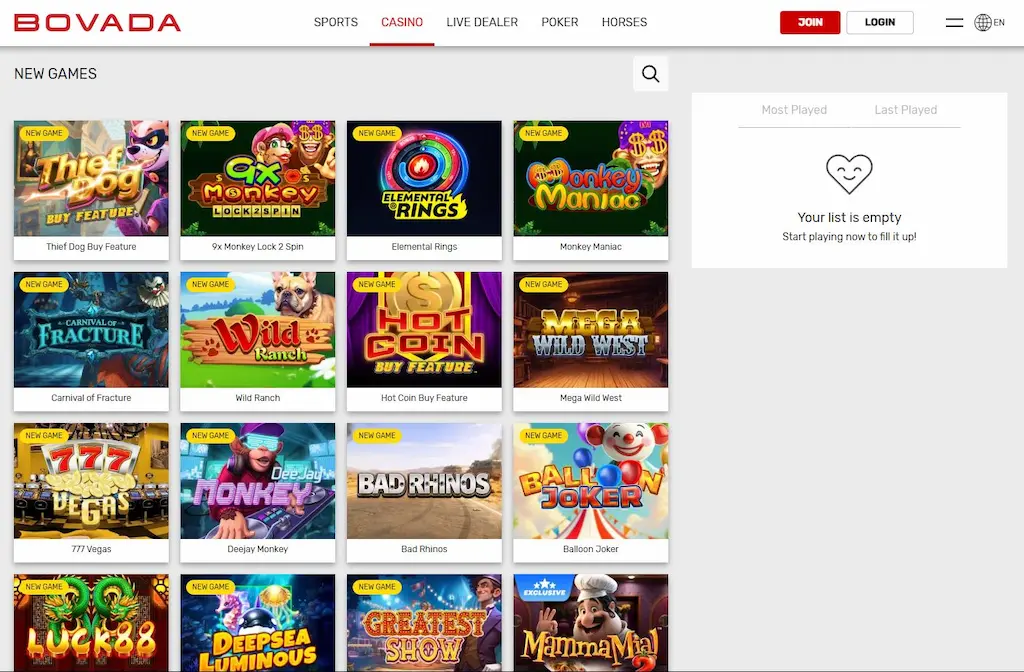Go to Horses section
The width and height of the screenshot is (1024, 672).
point(624,22)
